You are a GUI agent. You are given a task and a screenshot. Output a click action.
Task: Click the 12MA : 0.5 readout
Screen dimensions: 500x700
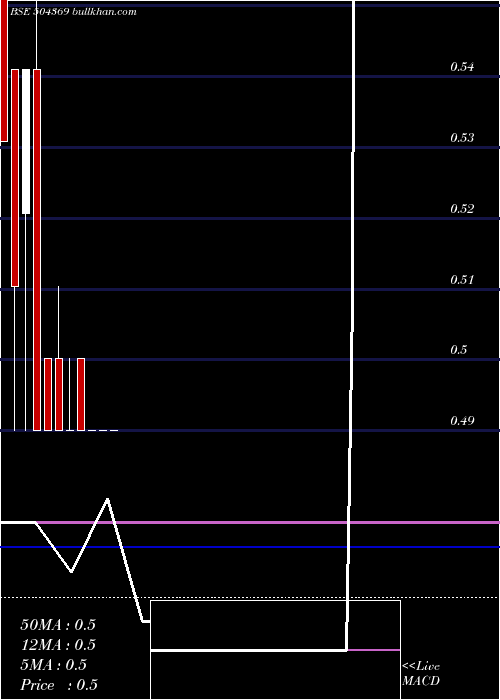(58, 645)
